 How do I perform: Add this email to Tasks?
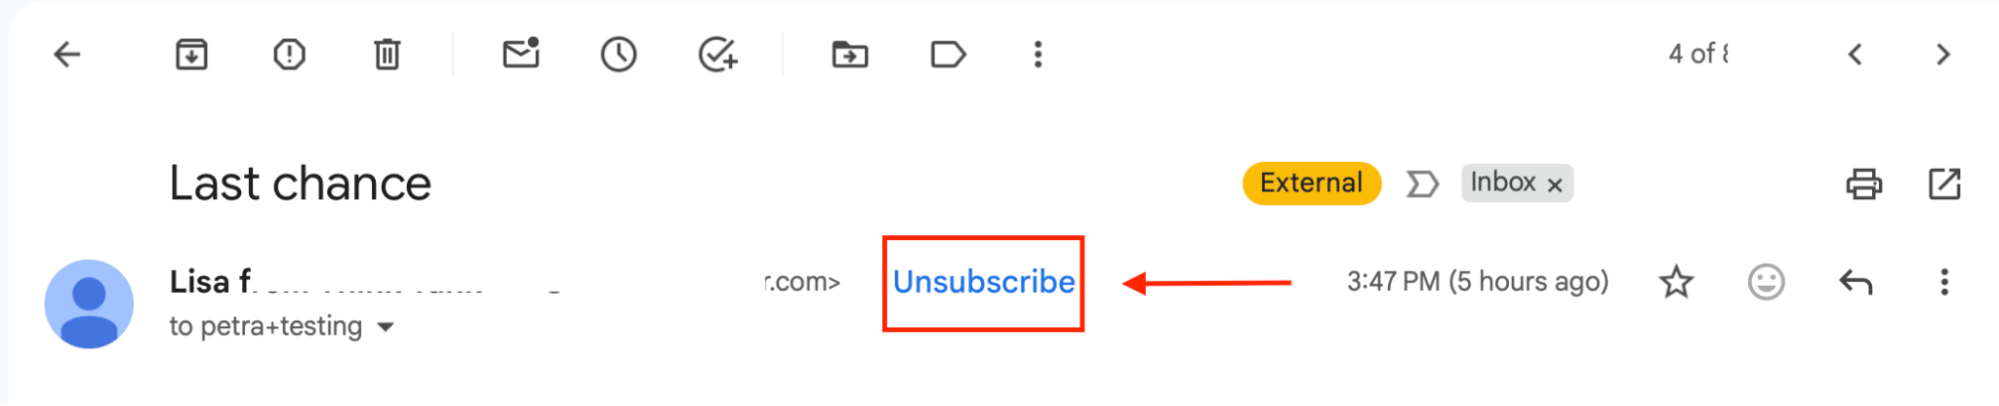(x=717, y=54)
